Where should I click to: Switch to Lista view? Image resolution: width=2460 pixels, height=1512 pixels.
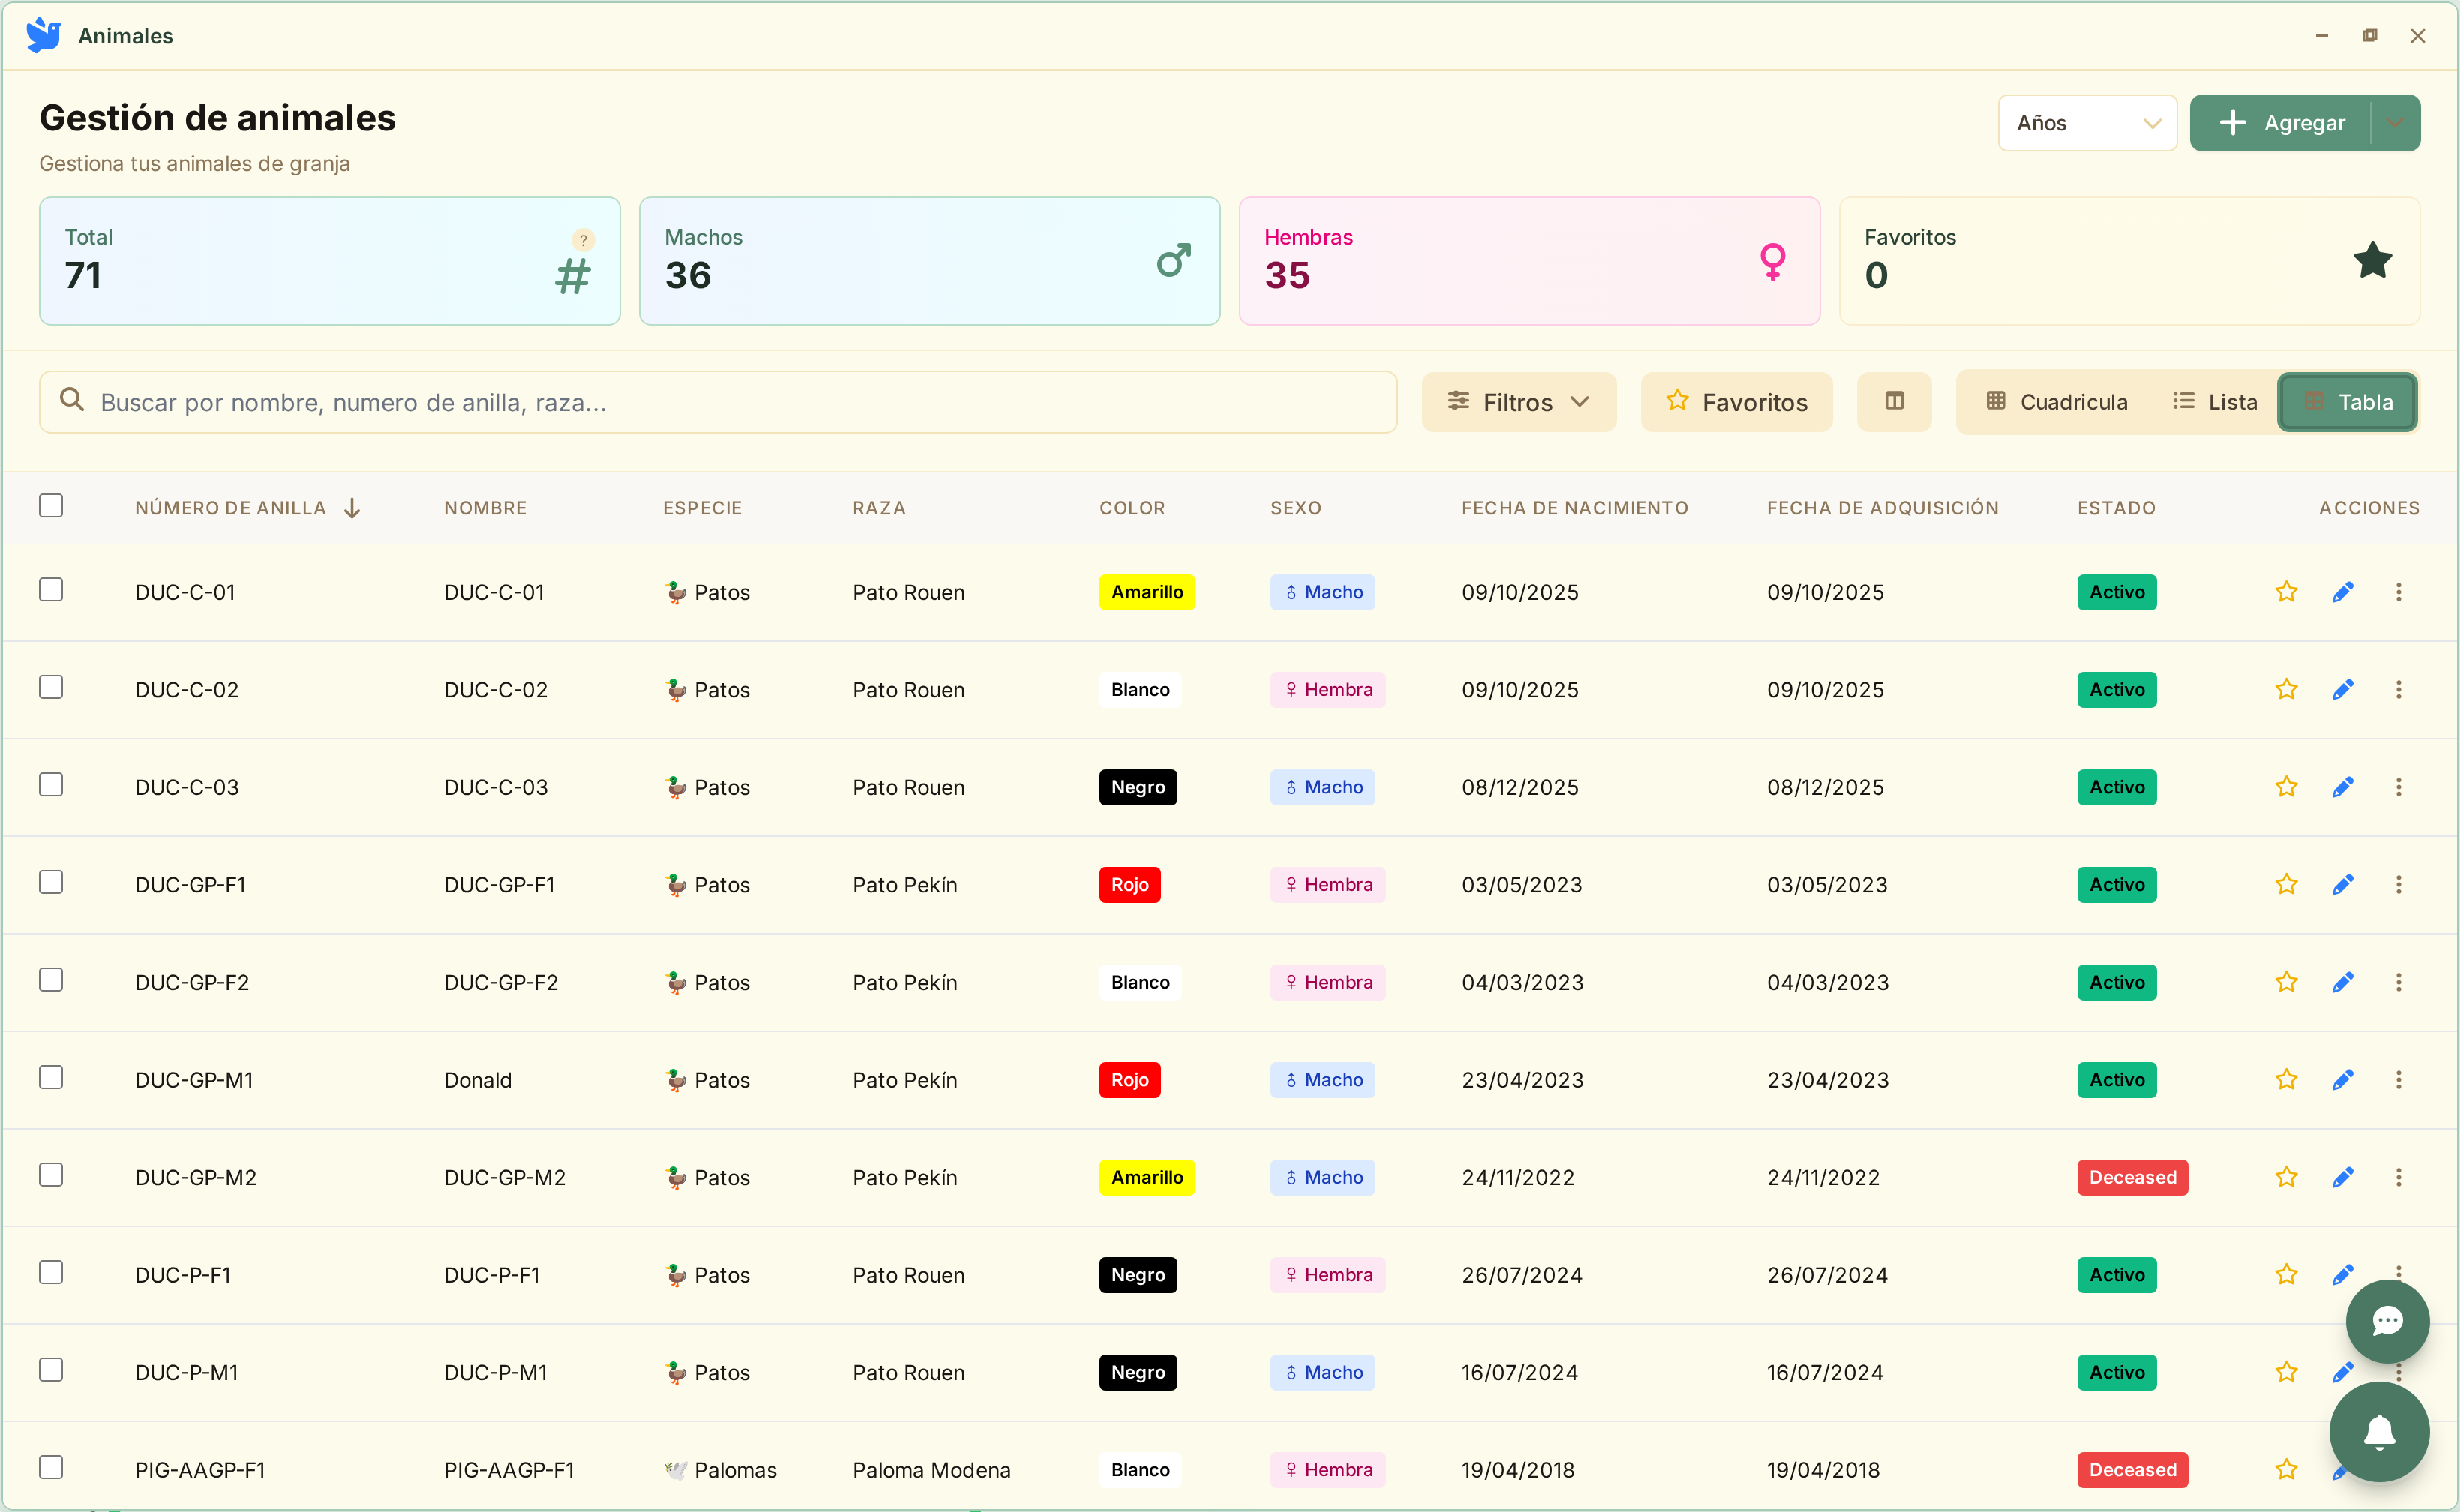(x=2214, y=402)
